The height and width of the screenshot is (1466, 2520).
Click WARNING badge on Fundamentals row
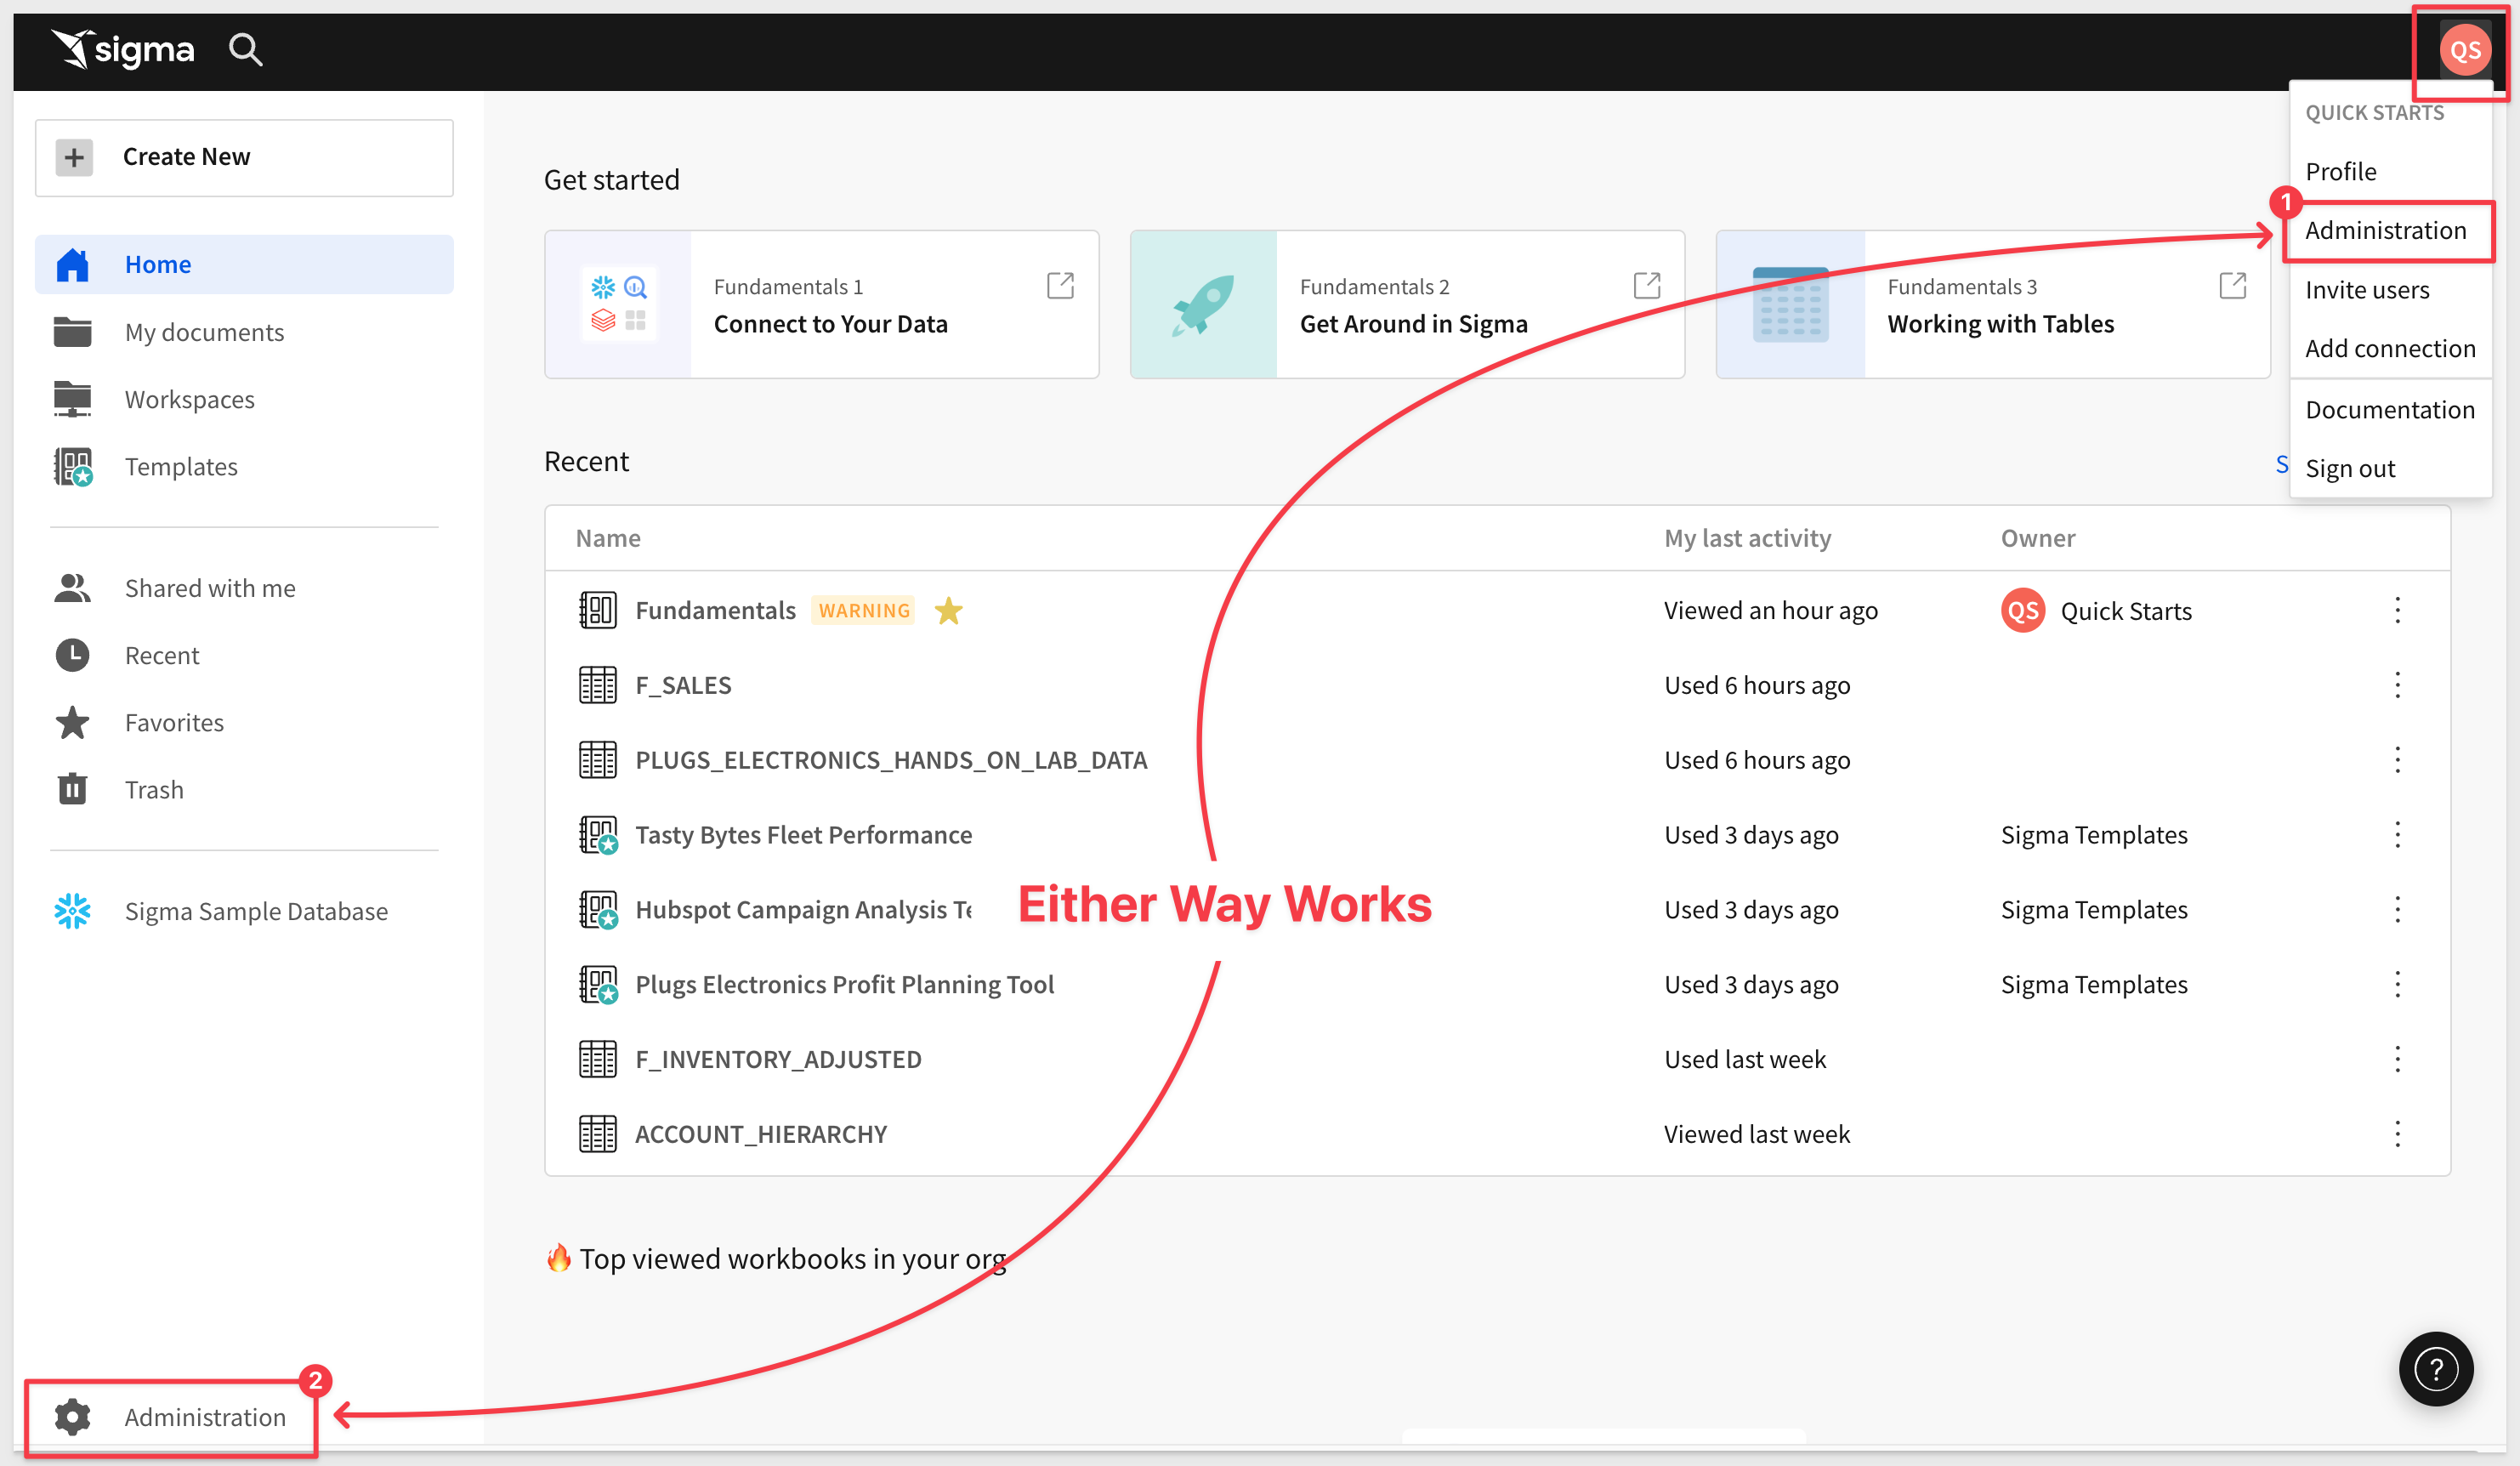[x=864, y=610]
